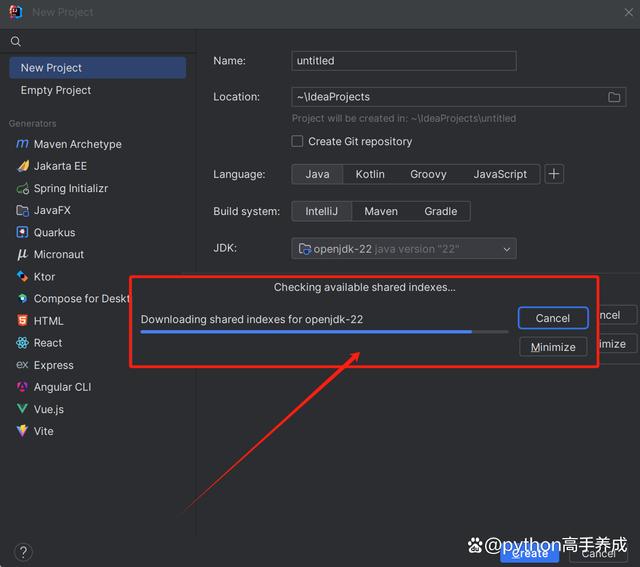Viewport: 640px width, 567px height.
Task: Click the HTML5 generator icon
Action: click(x=22, y=321)
